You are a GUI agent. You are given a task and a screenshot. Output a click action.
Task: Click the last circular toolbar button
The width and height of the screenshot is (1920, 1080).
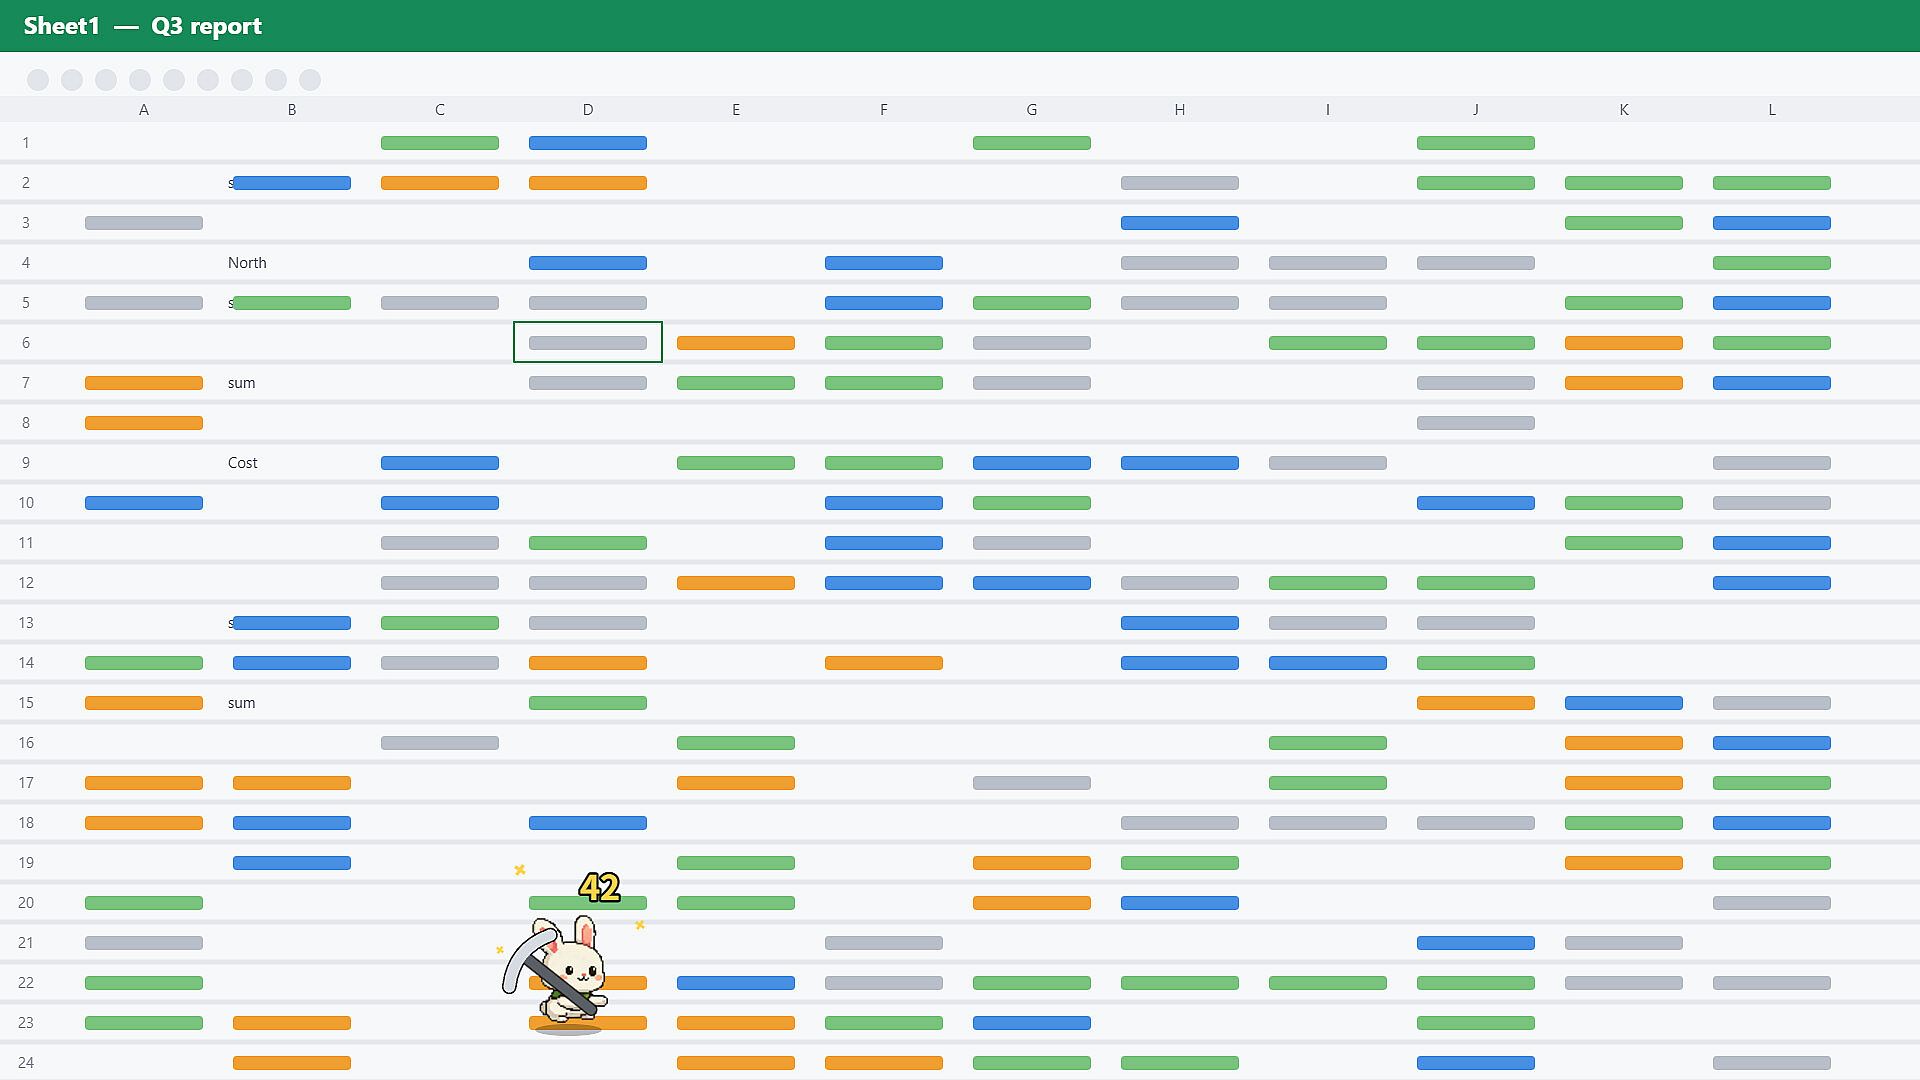coord(310,80)
